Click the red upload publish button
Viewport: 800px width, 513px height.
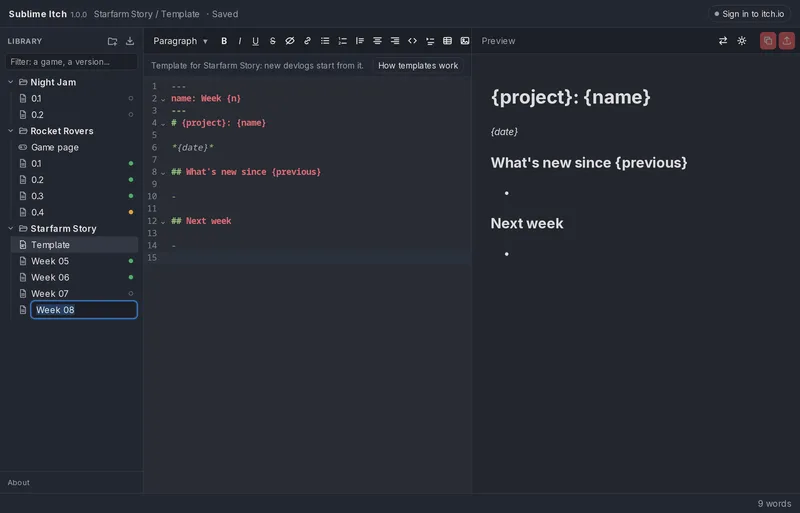pyautogui.click(x=787, y=41)
